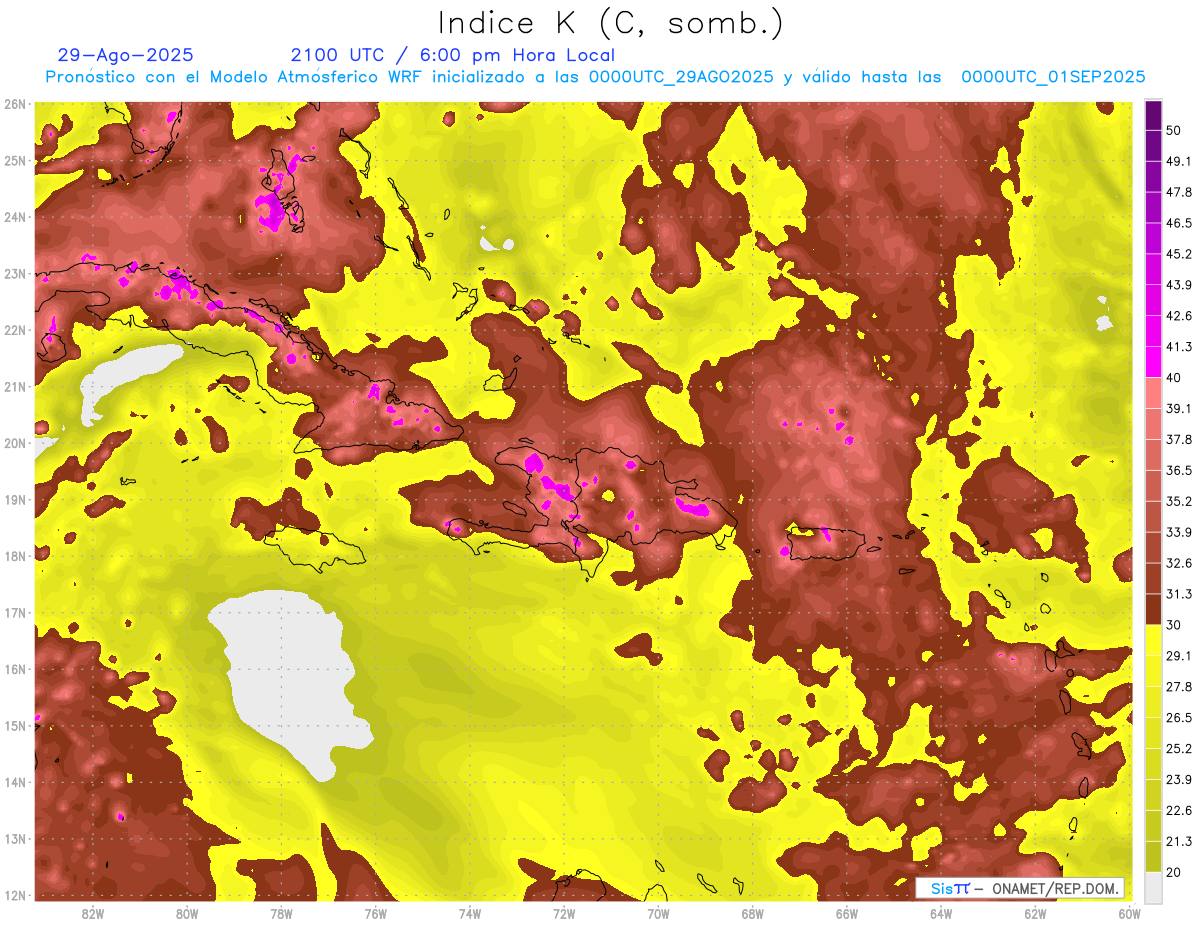The width and height of the screenshot is (1200, 927).
Task: Click the colorbar value "32.6"
Action: [x=1178, y=563]
